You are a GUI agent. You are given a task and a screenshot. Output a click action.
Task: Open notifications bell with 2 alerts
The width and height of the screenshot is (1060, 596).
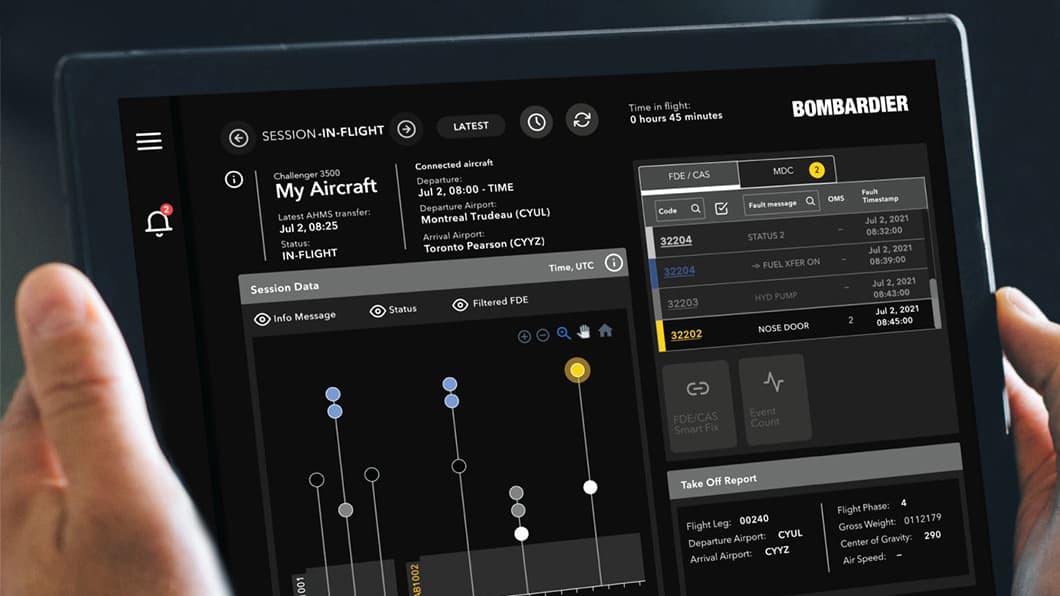pyautogui.click(x=159, y=220)
